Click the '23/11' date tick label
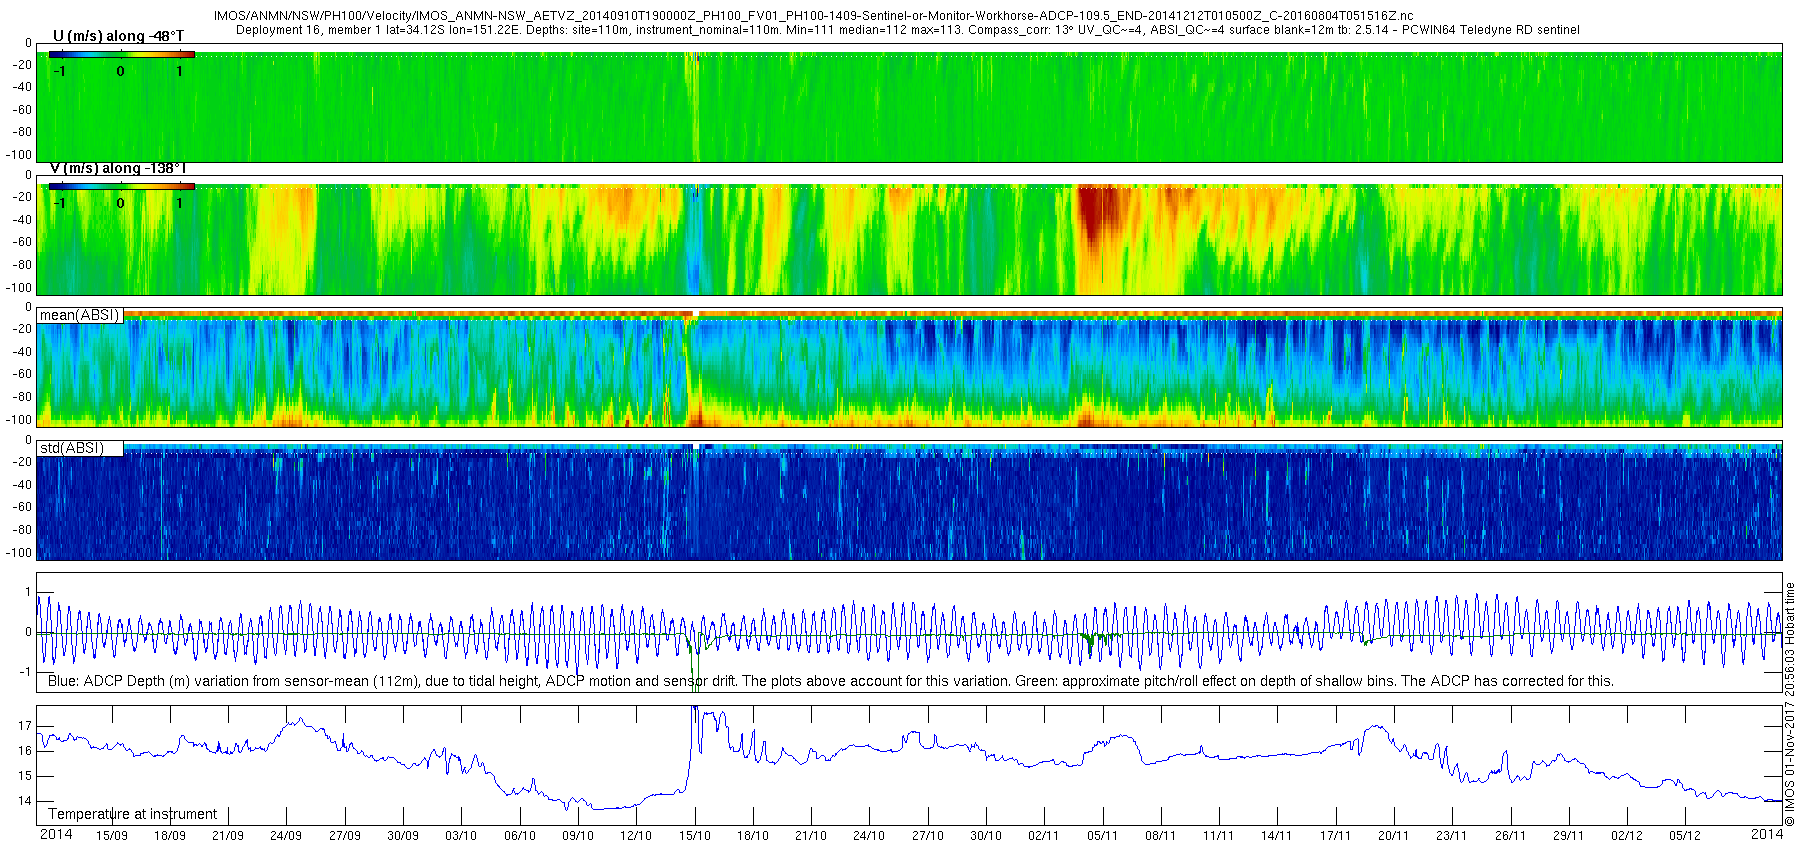The image size is (1800, 850). [x=1452, y=836]
